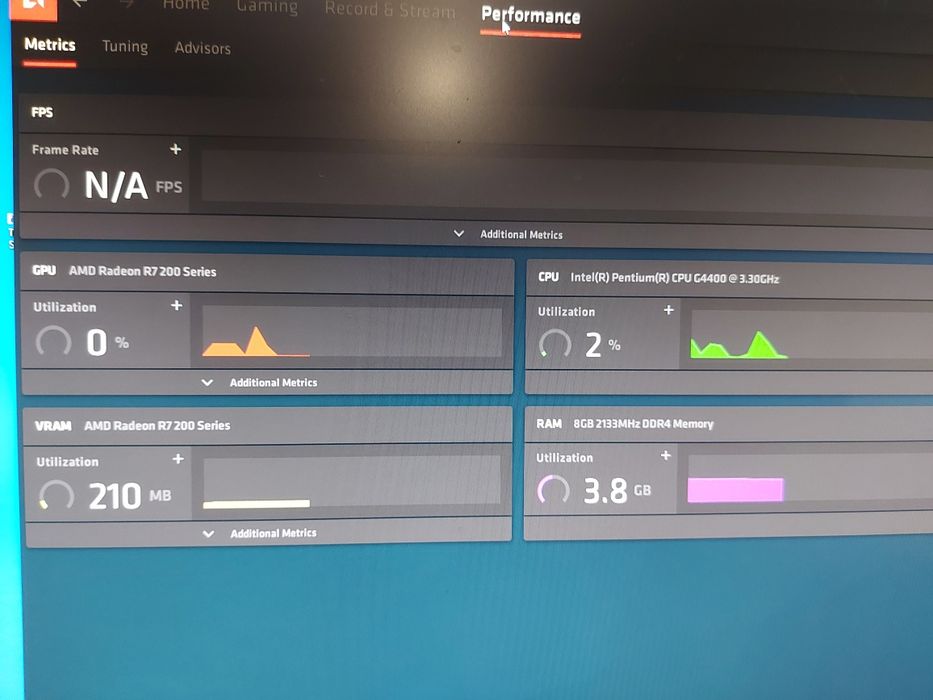The image size is (933, 700).
Task: Expand Additional Metrics under FPS
Action: point(508,234)
